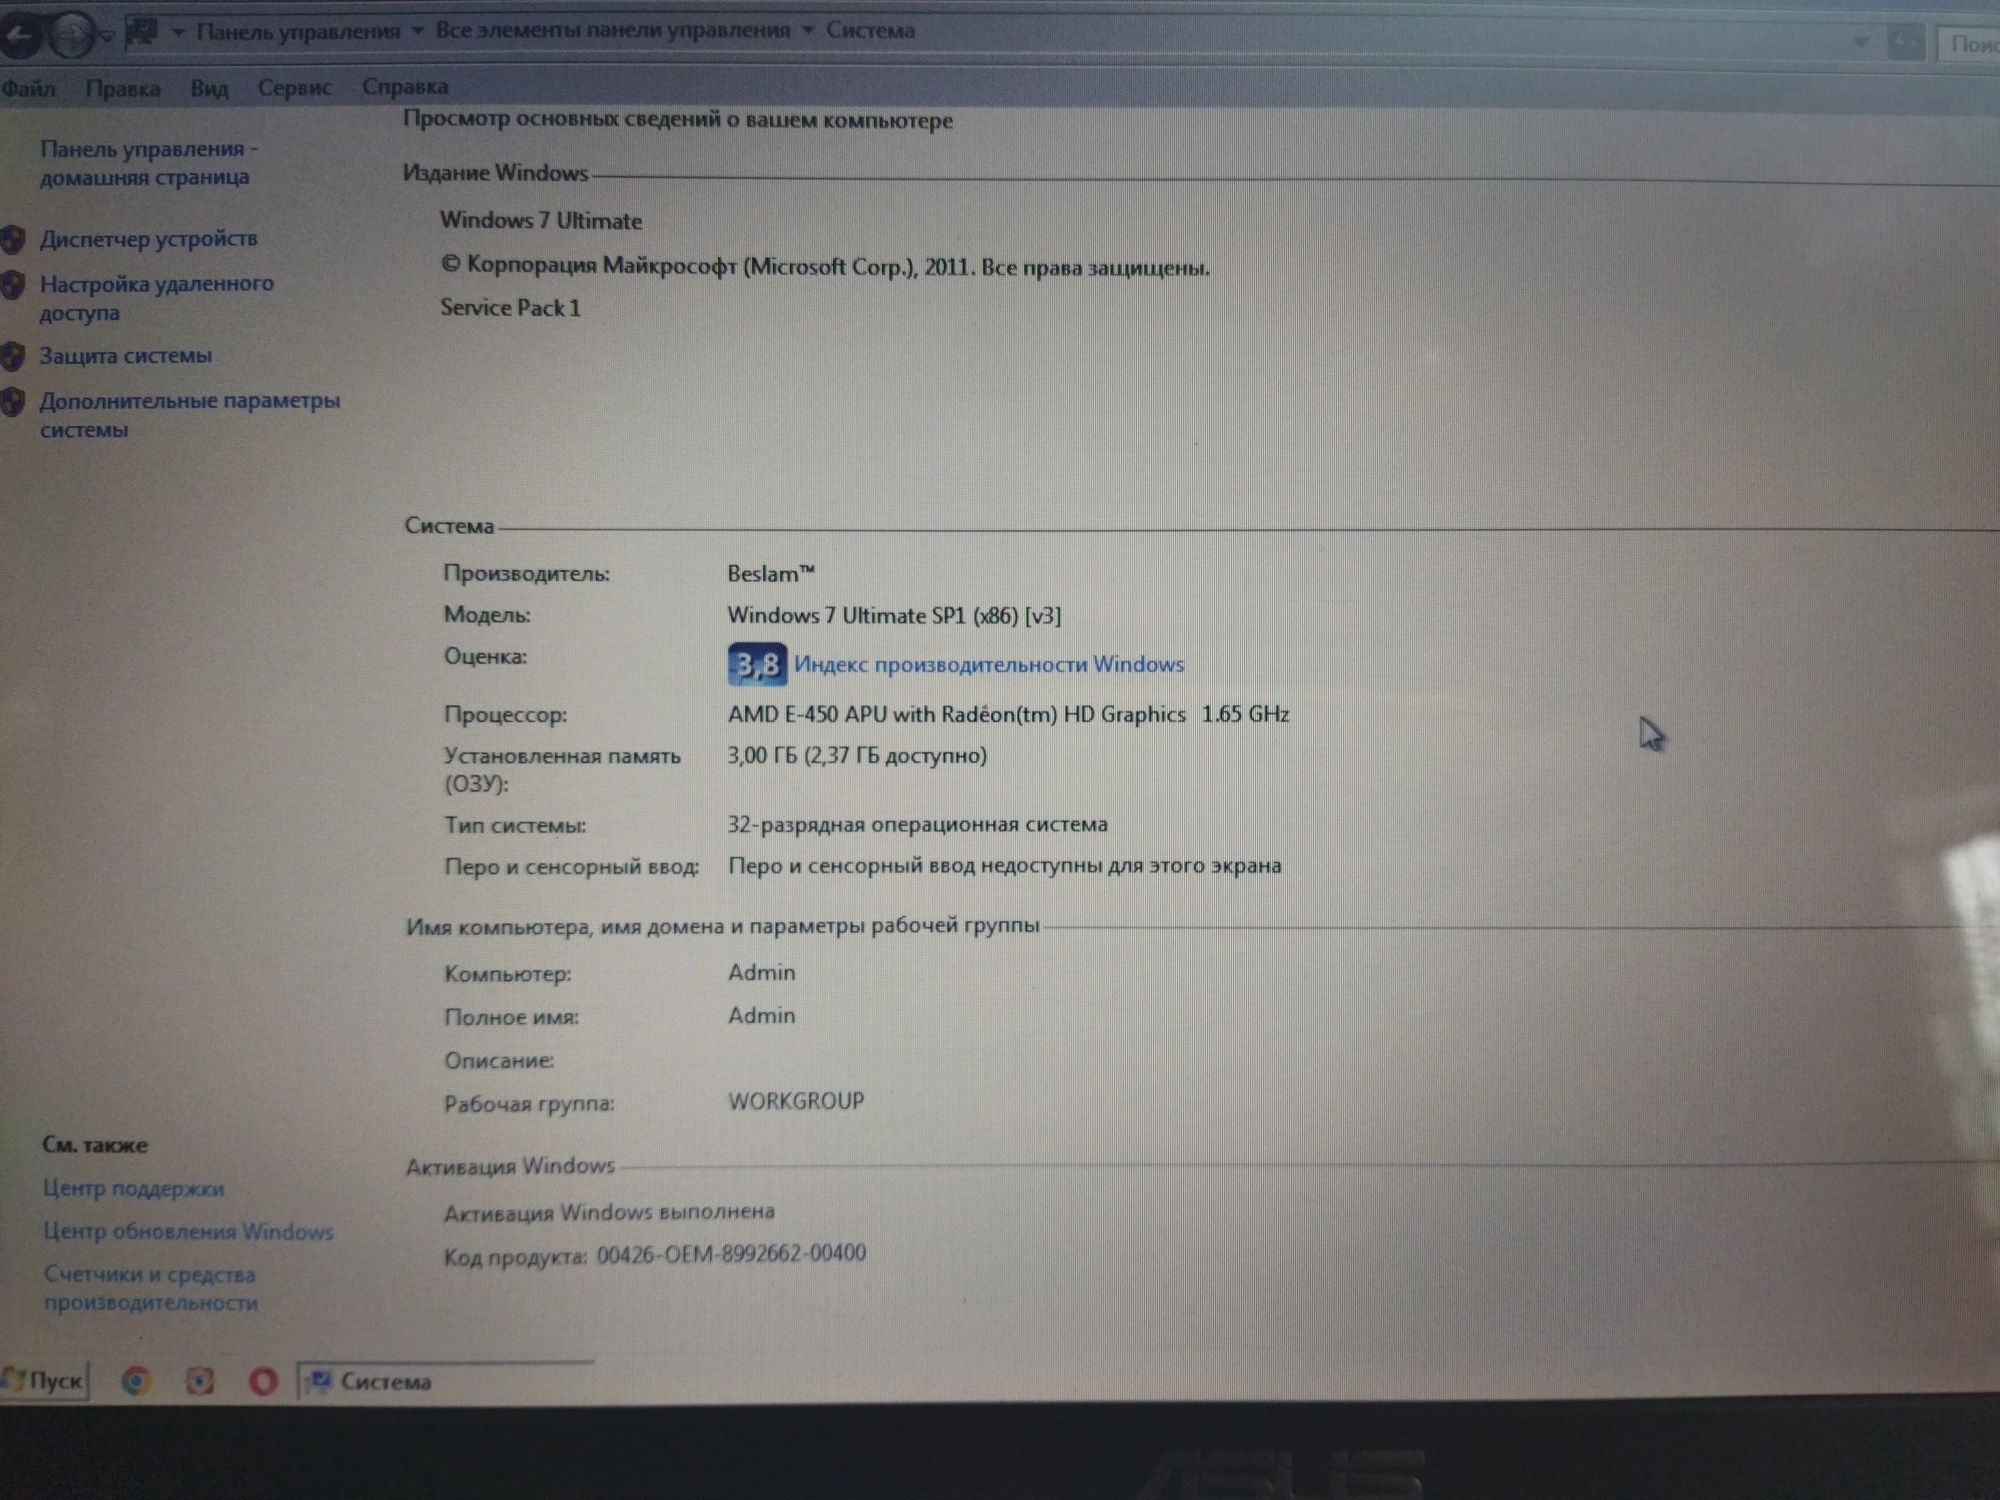Open Дополнительные параметры системы link
Viewport: 2000px width, 1500px height.
(x=189, y=415)
